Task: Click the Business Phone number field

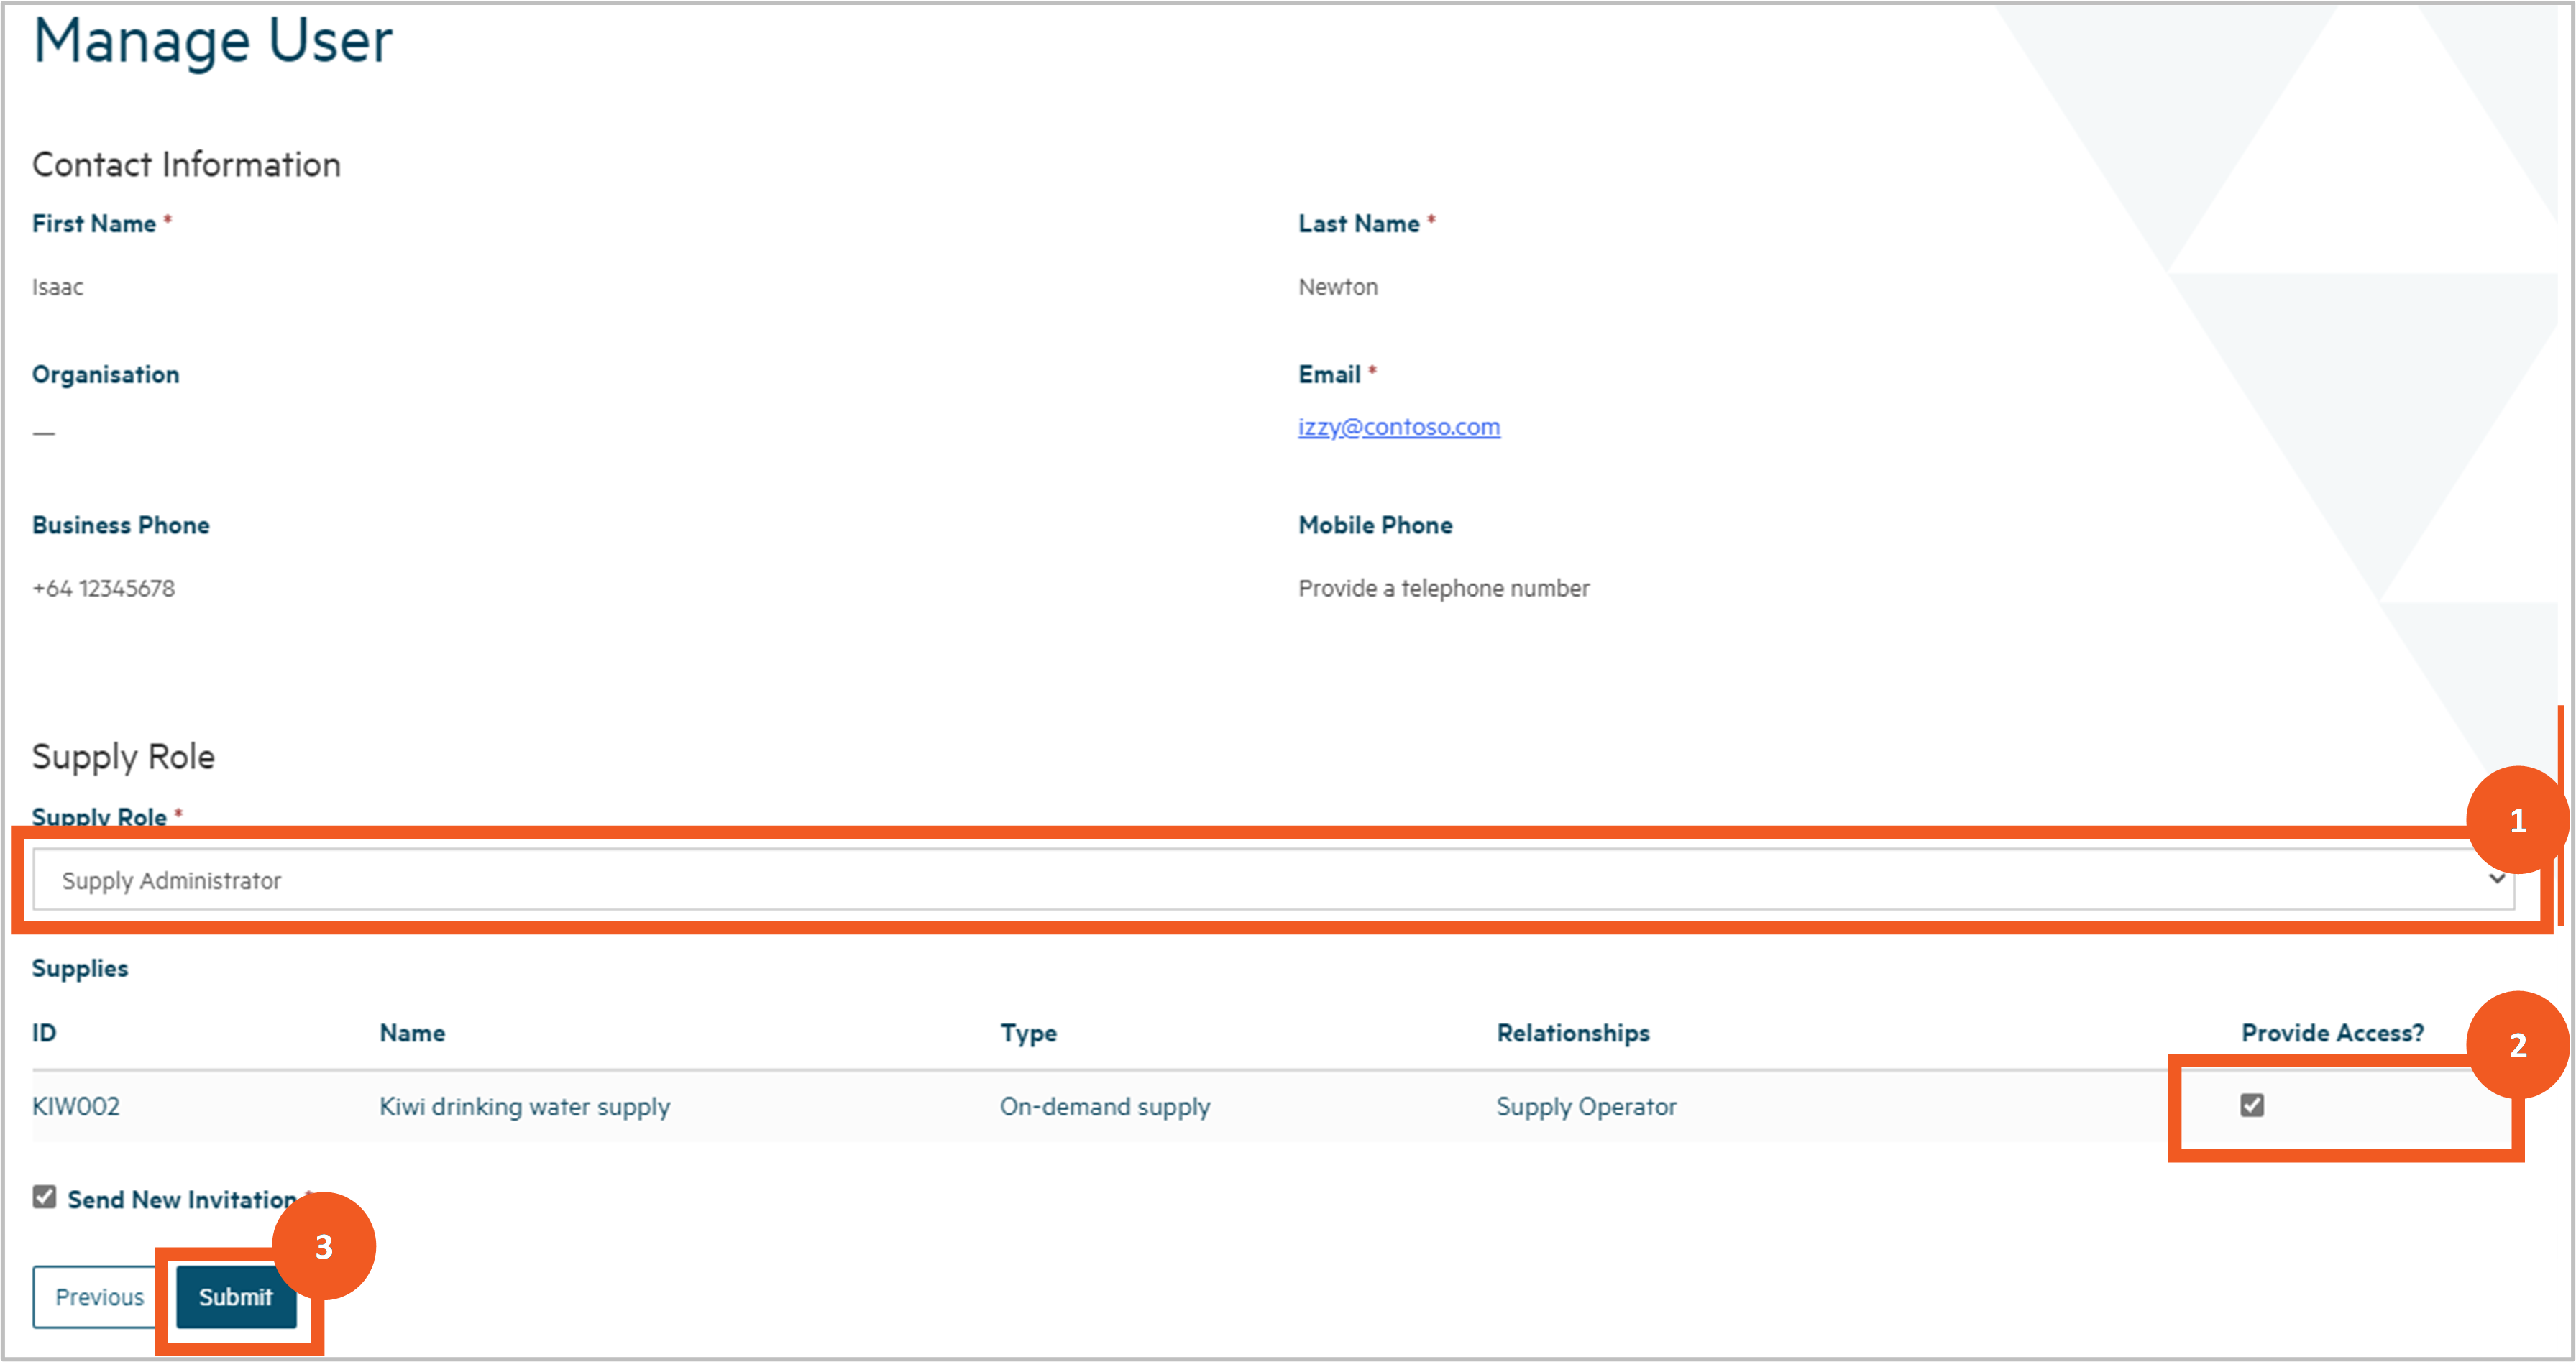Action: (x=104, y=588)
